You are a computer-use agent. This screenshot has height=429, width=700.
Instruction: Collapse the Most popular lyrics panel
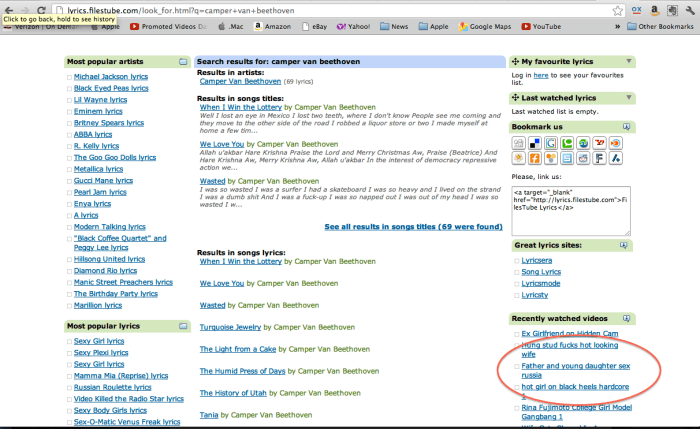pos(183,326)
